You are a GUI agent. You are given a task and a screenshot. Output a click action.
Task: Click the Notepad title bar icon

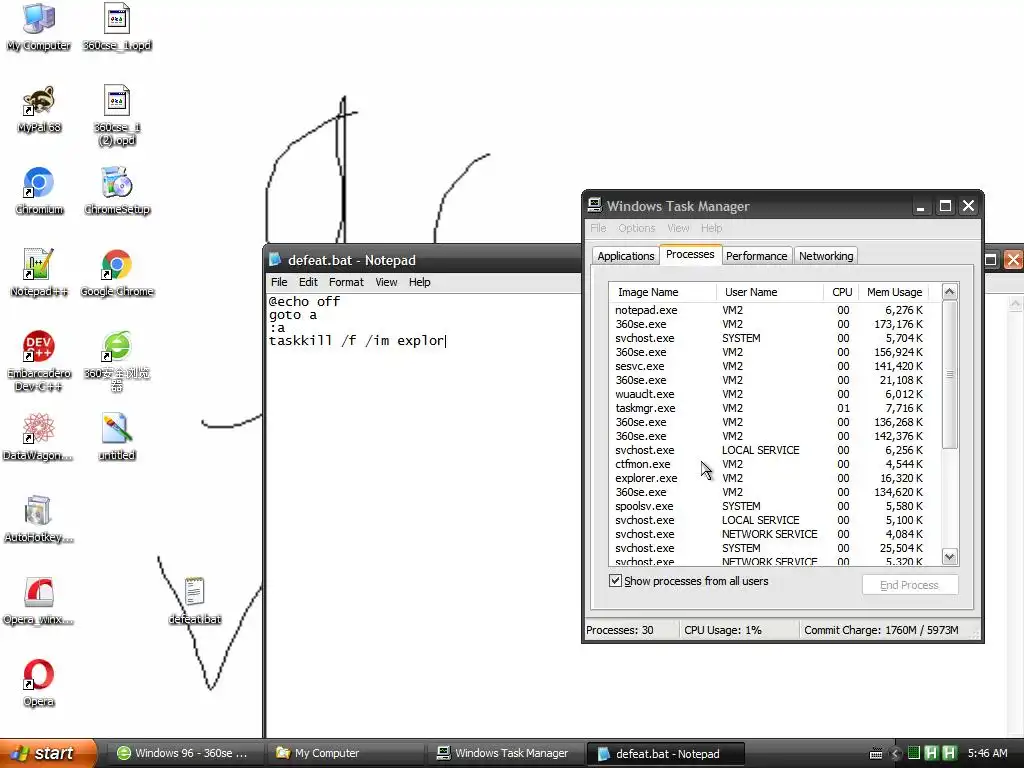275,260
